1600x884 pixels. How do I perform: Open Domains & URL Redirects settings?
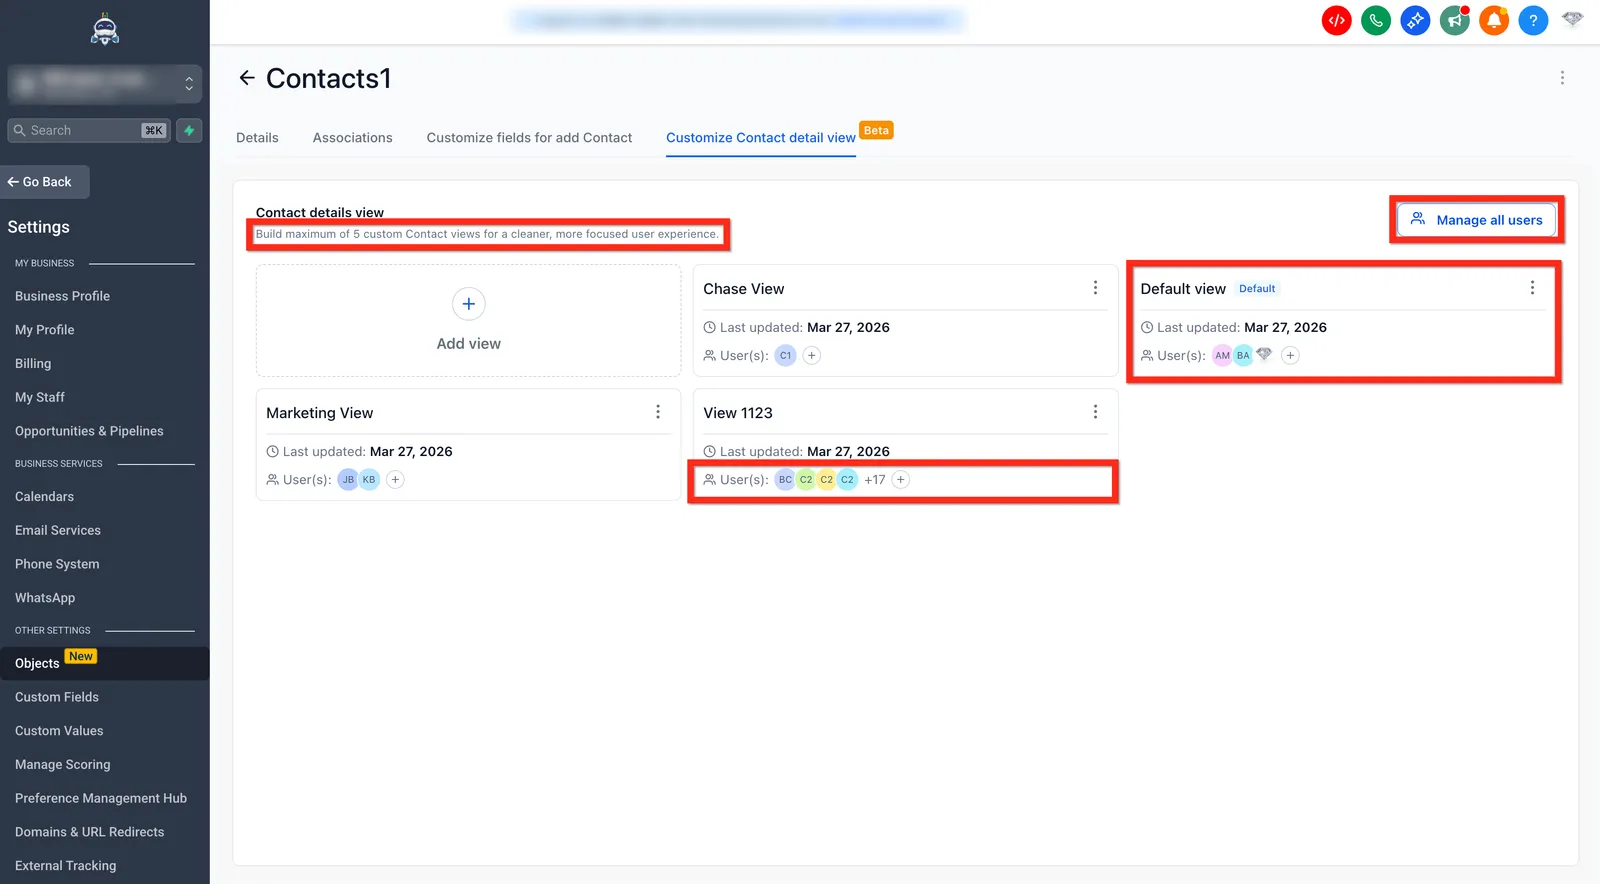[90, 832]
